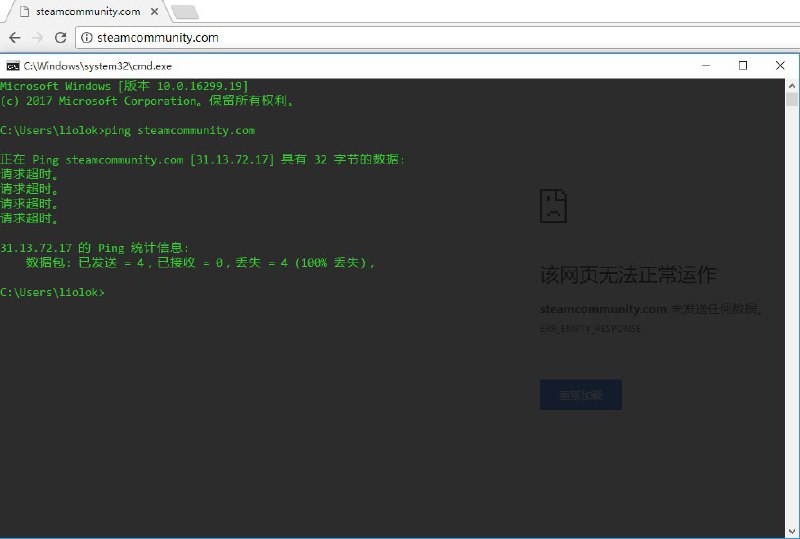800x539 pixels.
Task: Click the cmd scrollbar up arrow
Action: click(x=792, y=86)
